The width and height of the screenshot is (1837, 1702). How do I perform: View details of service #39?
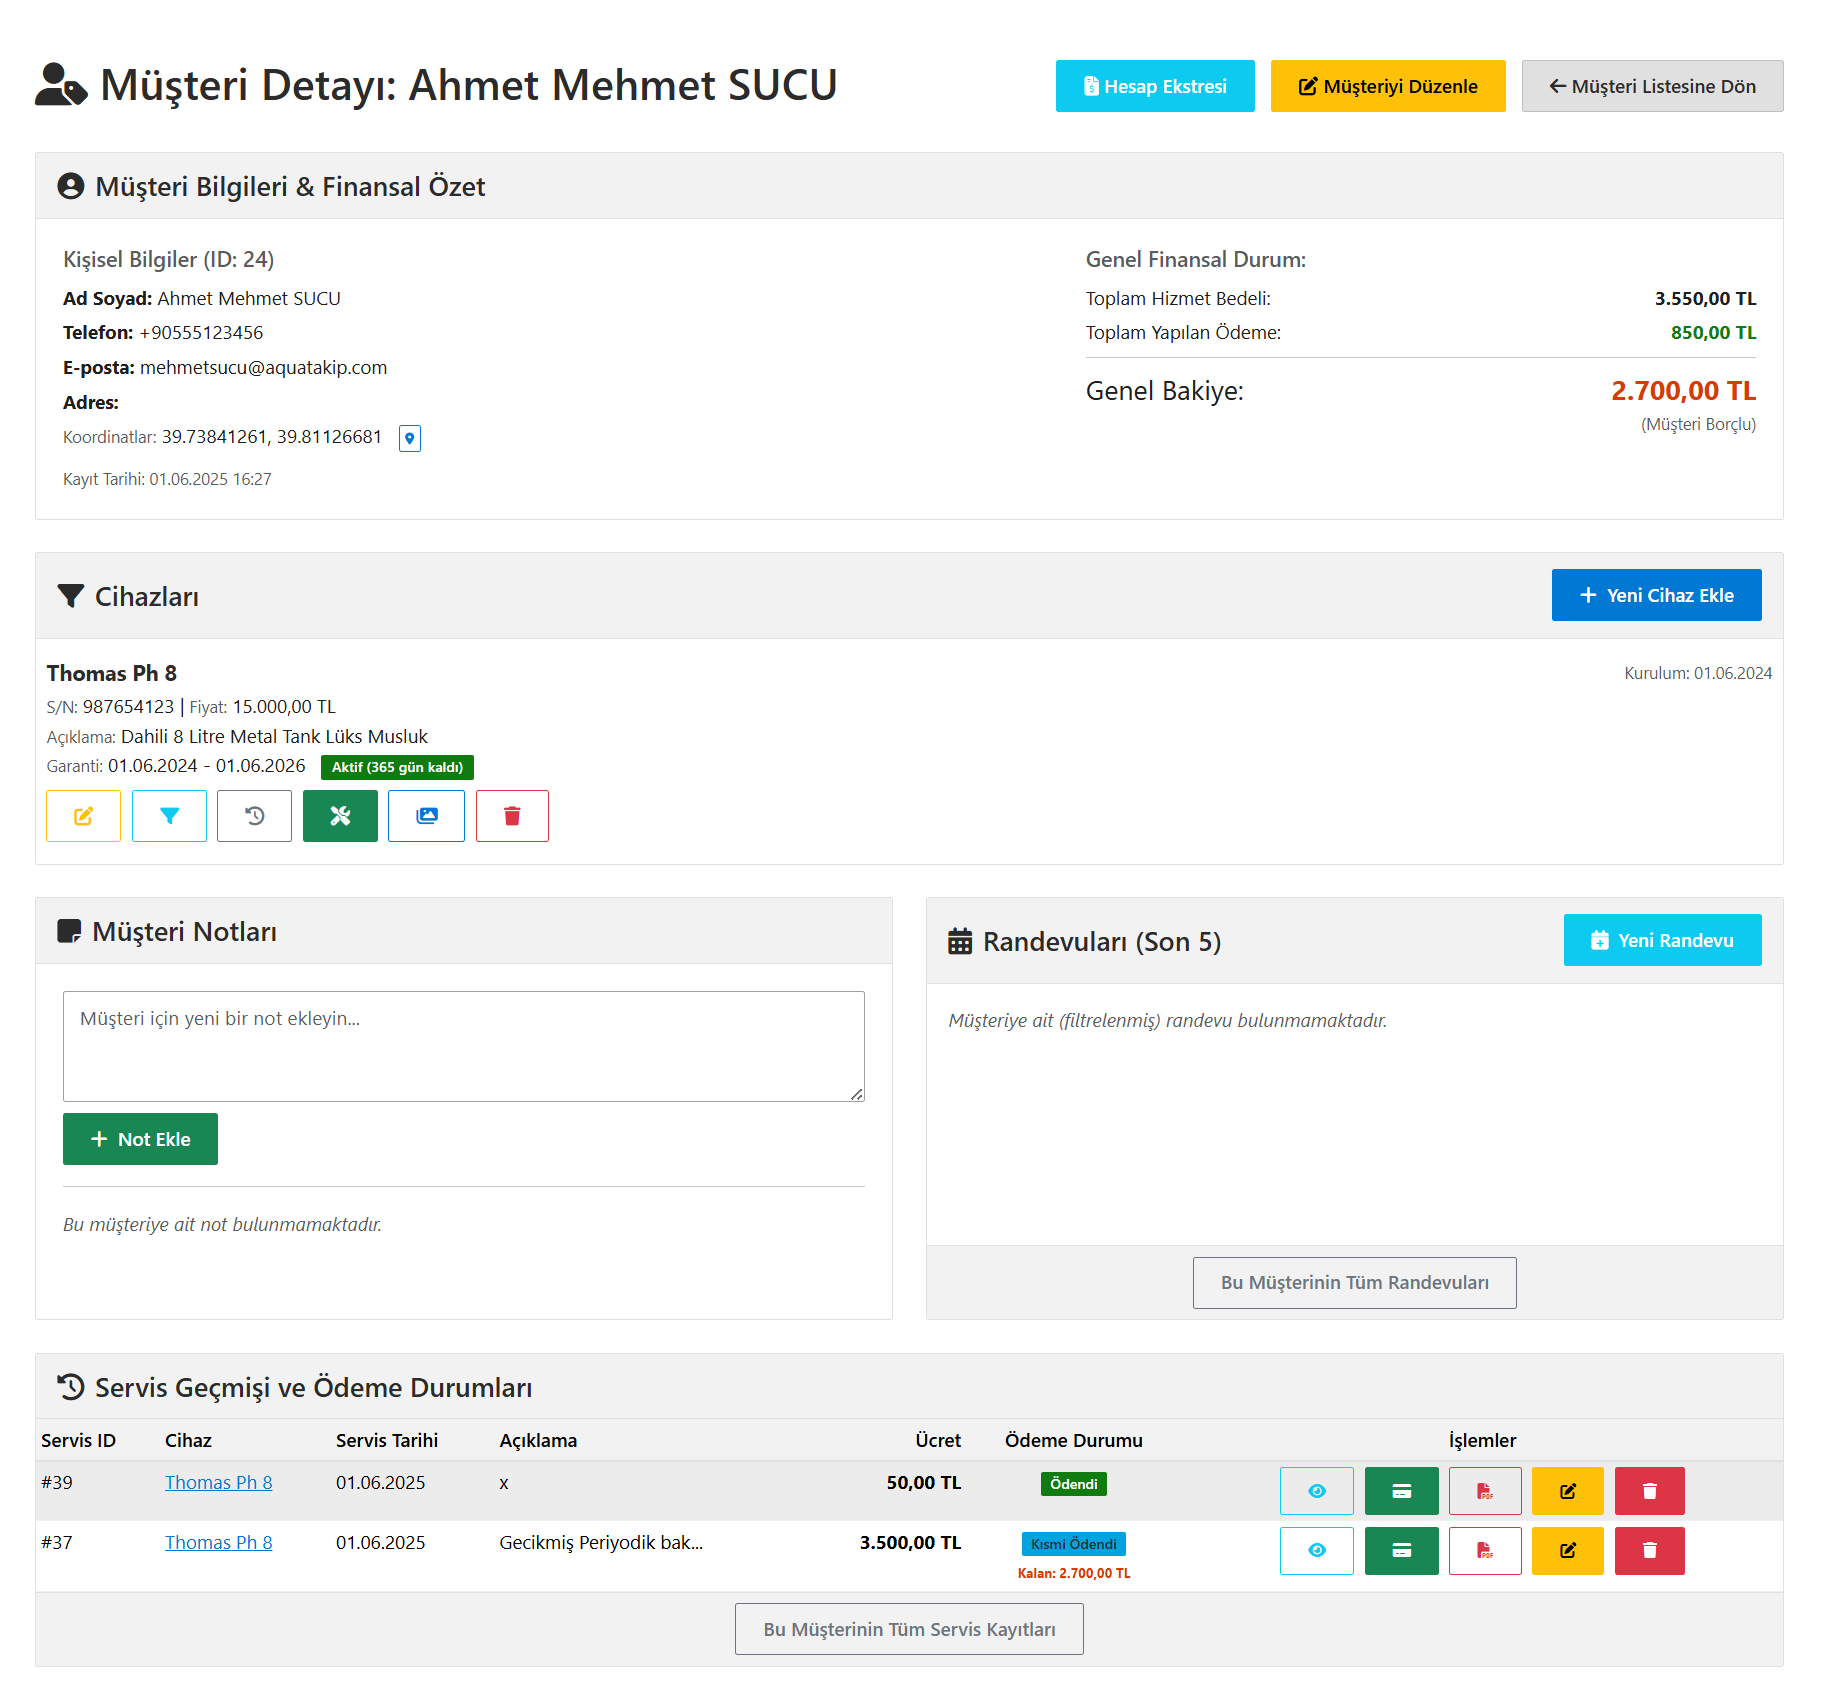1316,1491
